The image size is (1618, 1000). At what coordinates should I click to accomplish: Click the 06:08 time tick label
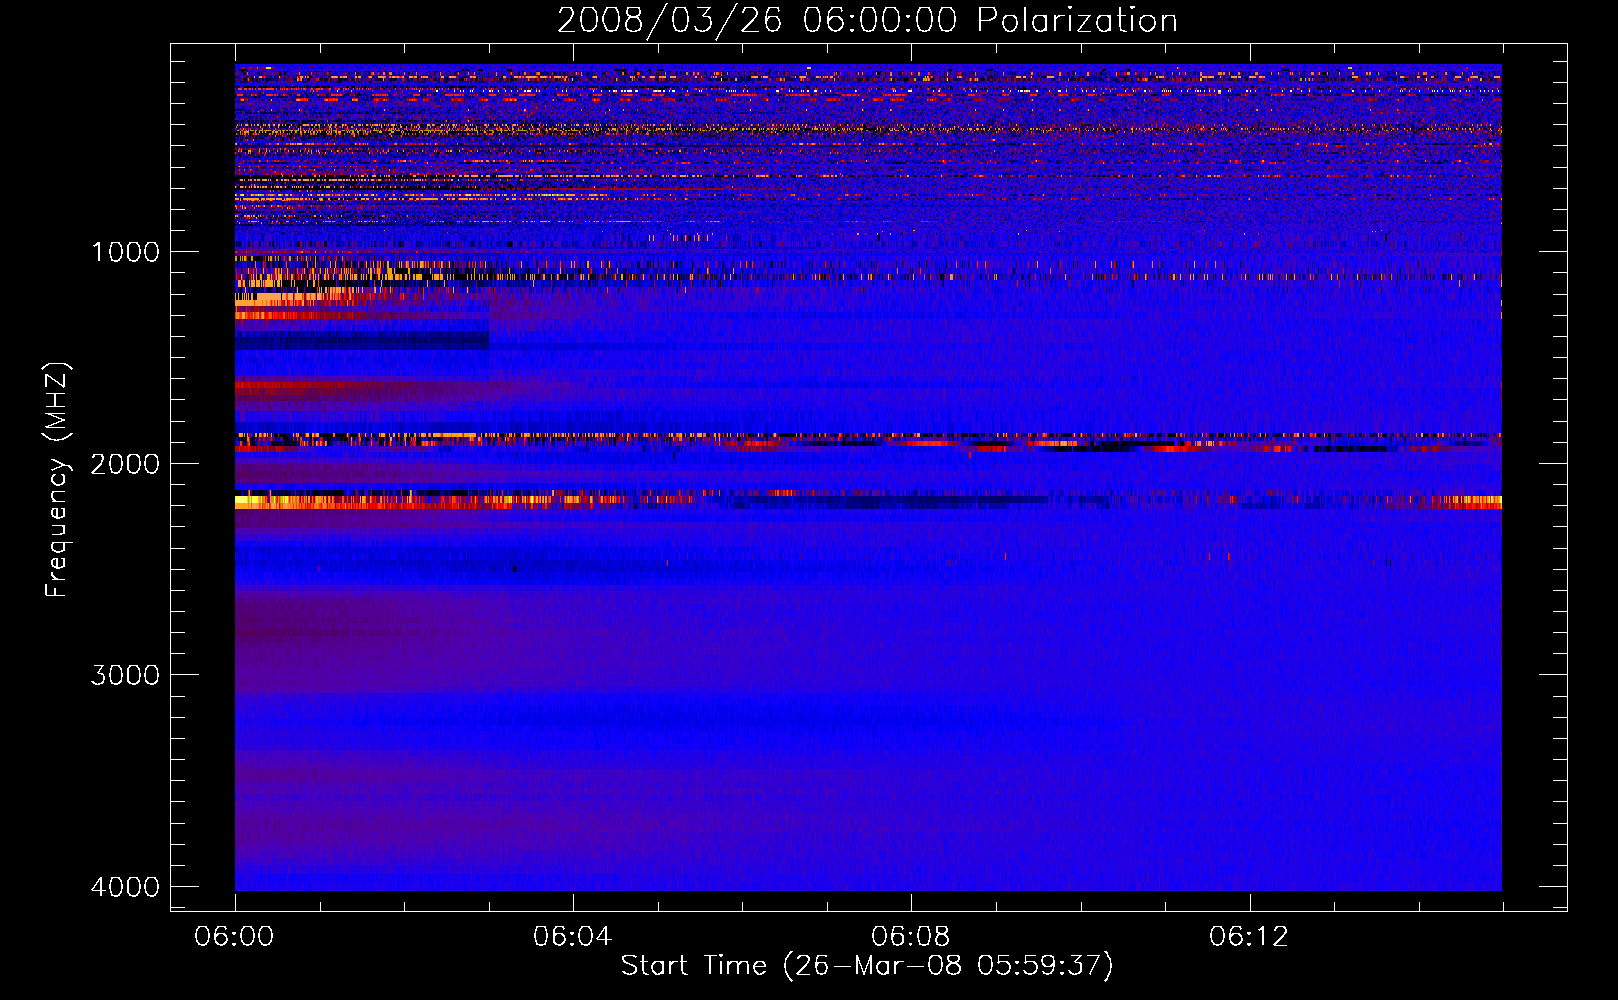910,936
